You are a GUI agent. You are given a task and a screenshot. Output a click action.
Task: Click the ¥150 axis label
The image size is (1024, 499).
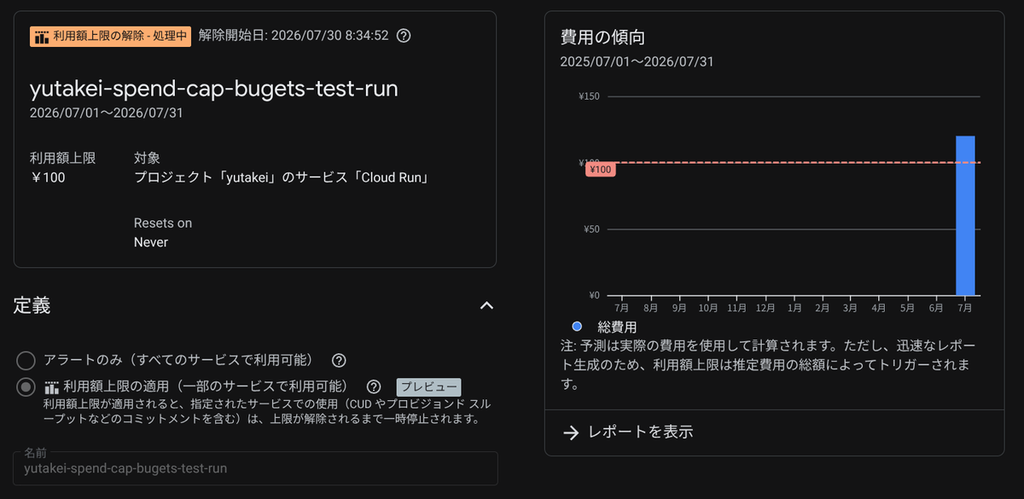[589, 97]
